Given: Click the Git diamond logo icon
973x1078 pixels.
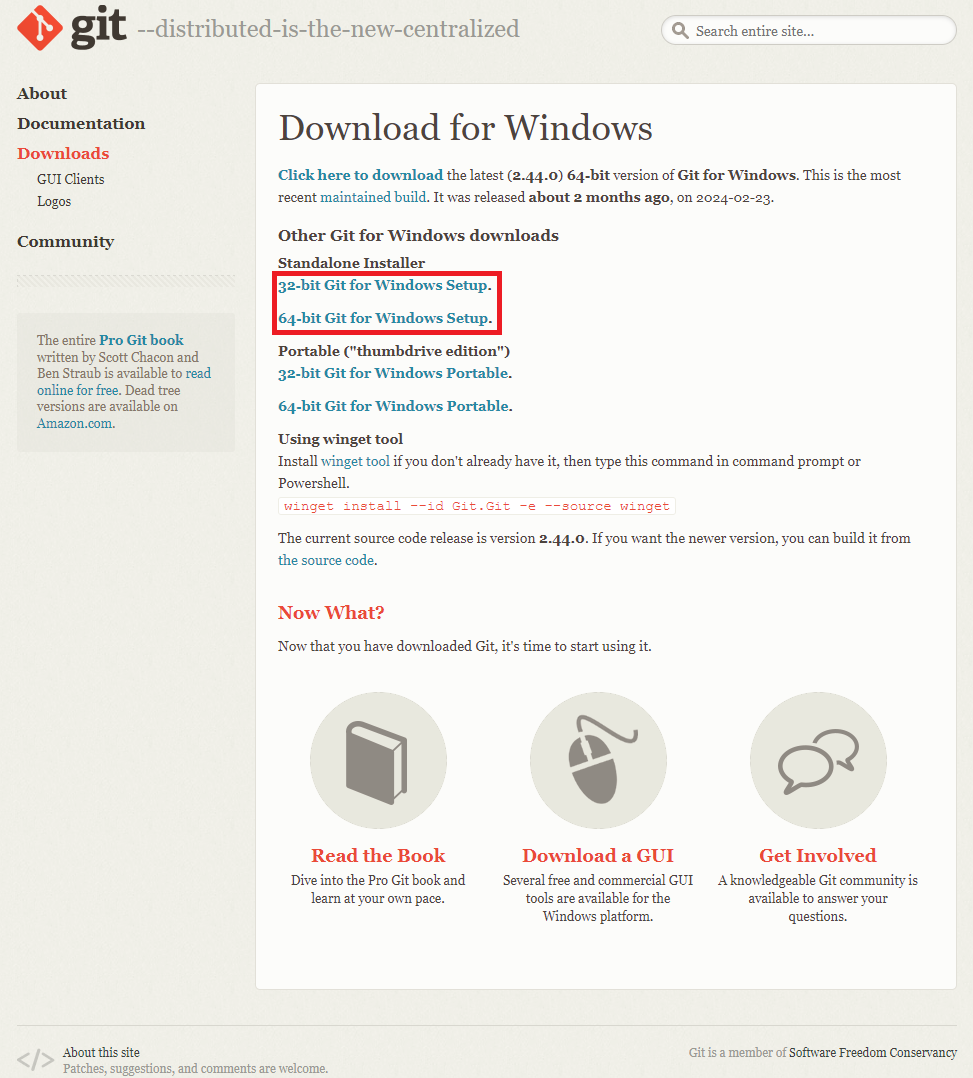Looking at the screenshot, I should click(40, 28).
